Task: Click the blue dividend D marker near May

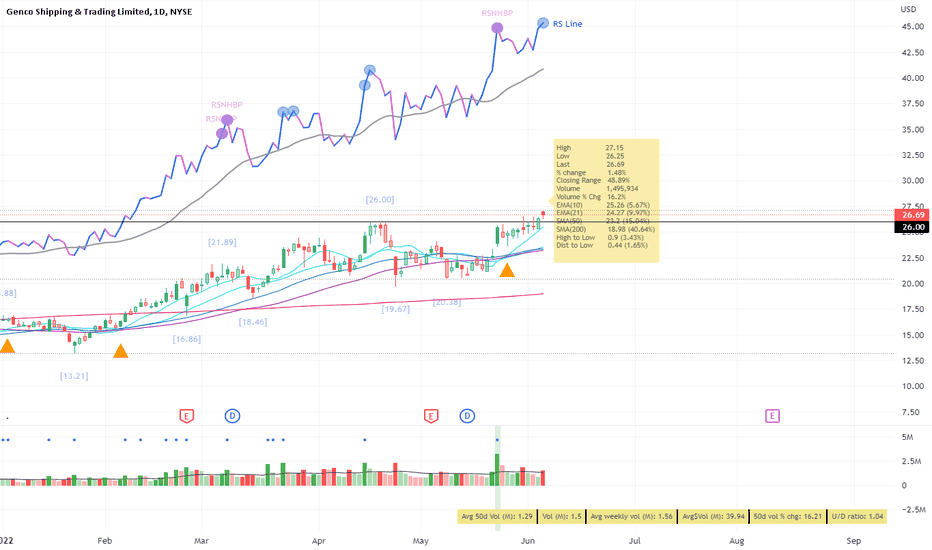Action: click(467, 416)
